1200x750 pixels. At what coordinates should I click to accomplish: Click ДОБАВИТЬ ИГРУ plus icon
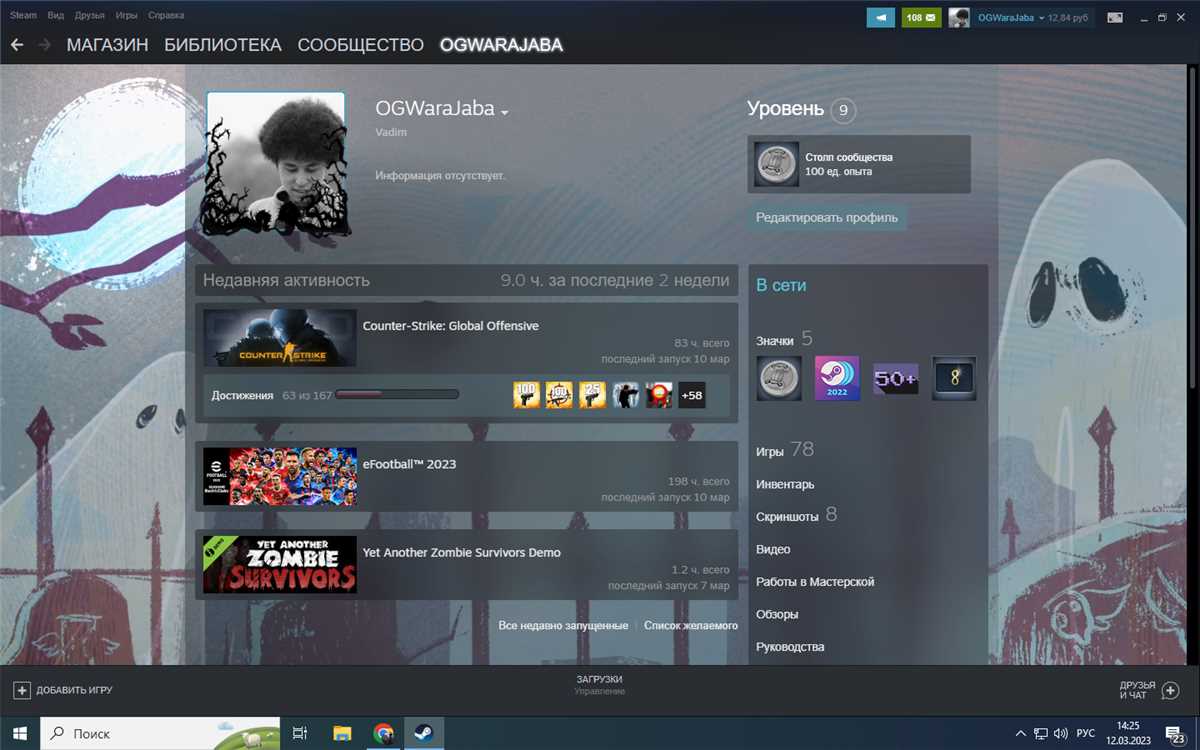coord(21,690)
